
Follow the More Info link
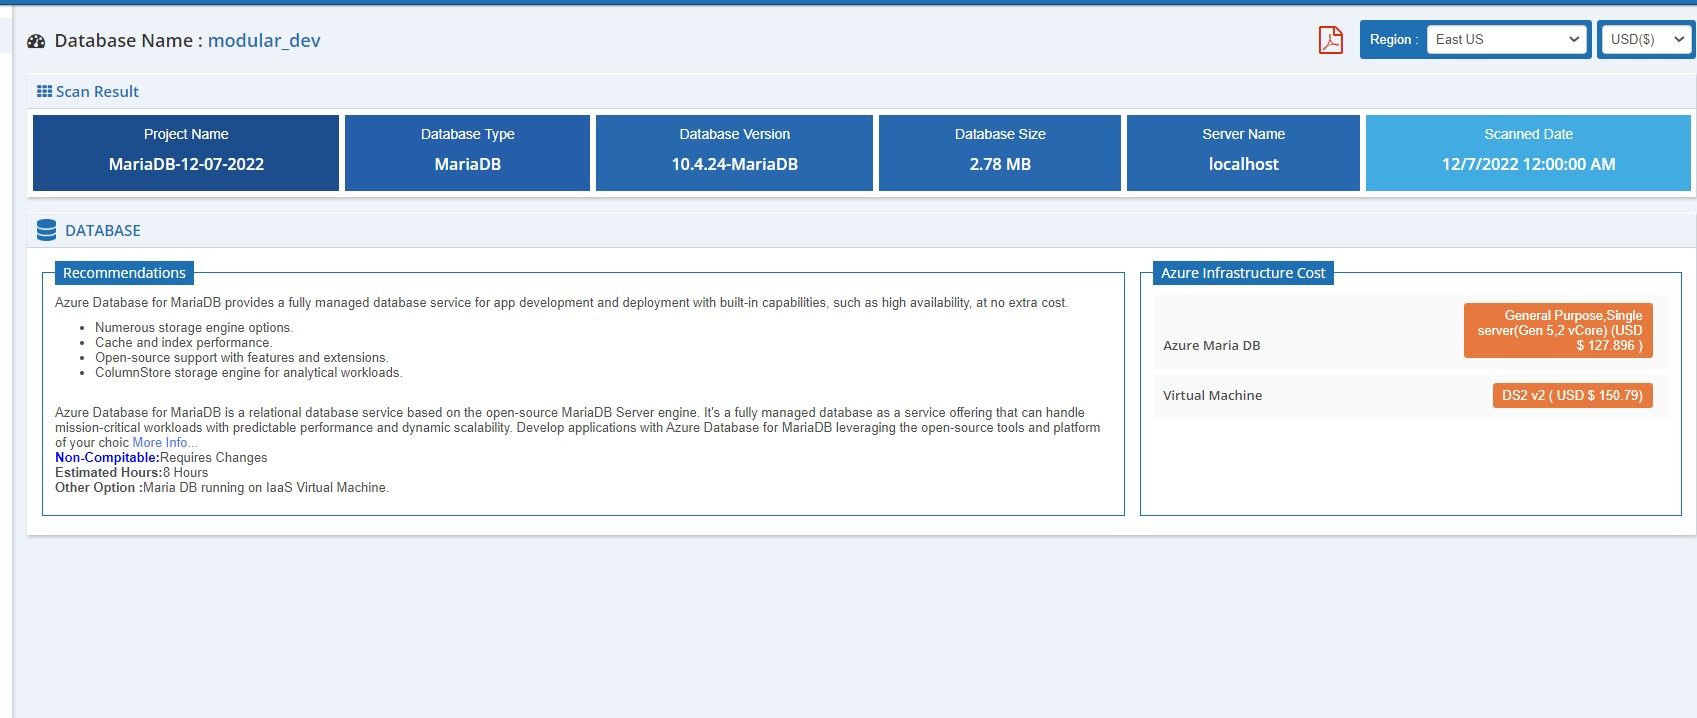[164, 443]
